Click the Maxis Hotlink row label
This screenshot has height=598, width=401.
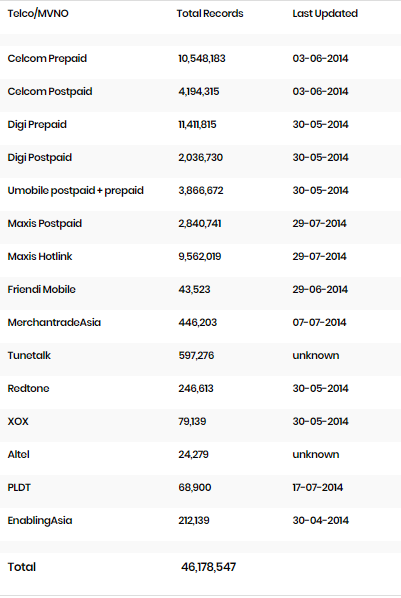point(40,257)
